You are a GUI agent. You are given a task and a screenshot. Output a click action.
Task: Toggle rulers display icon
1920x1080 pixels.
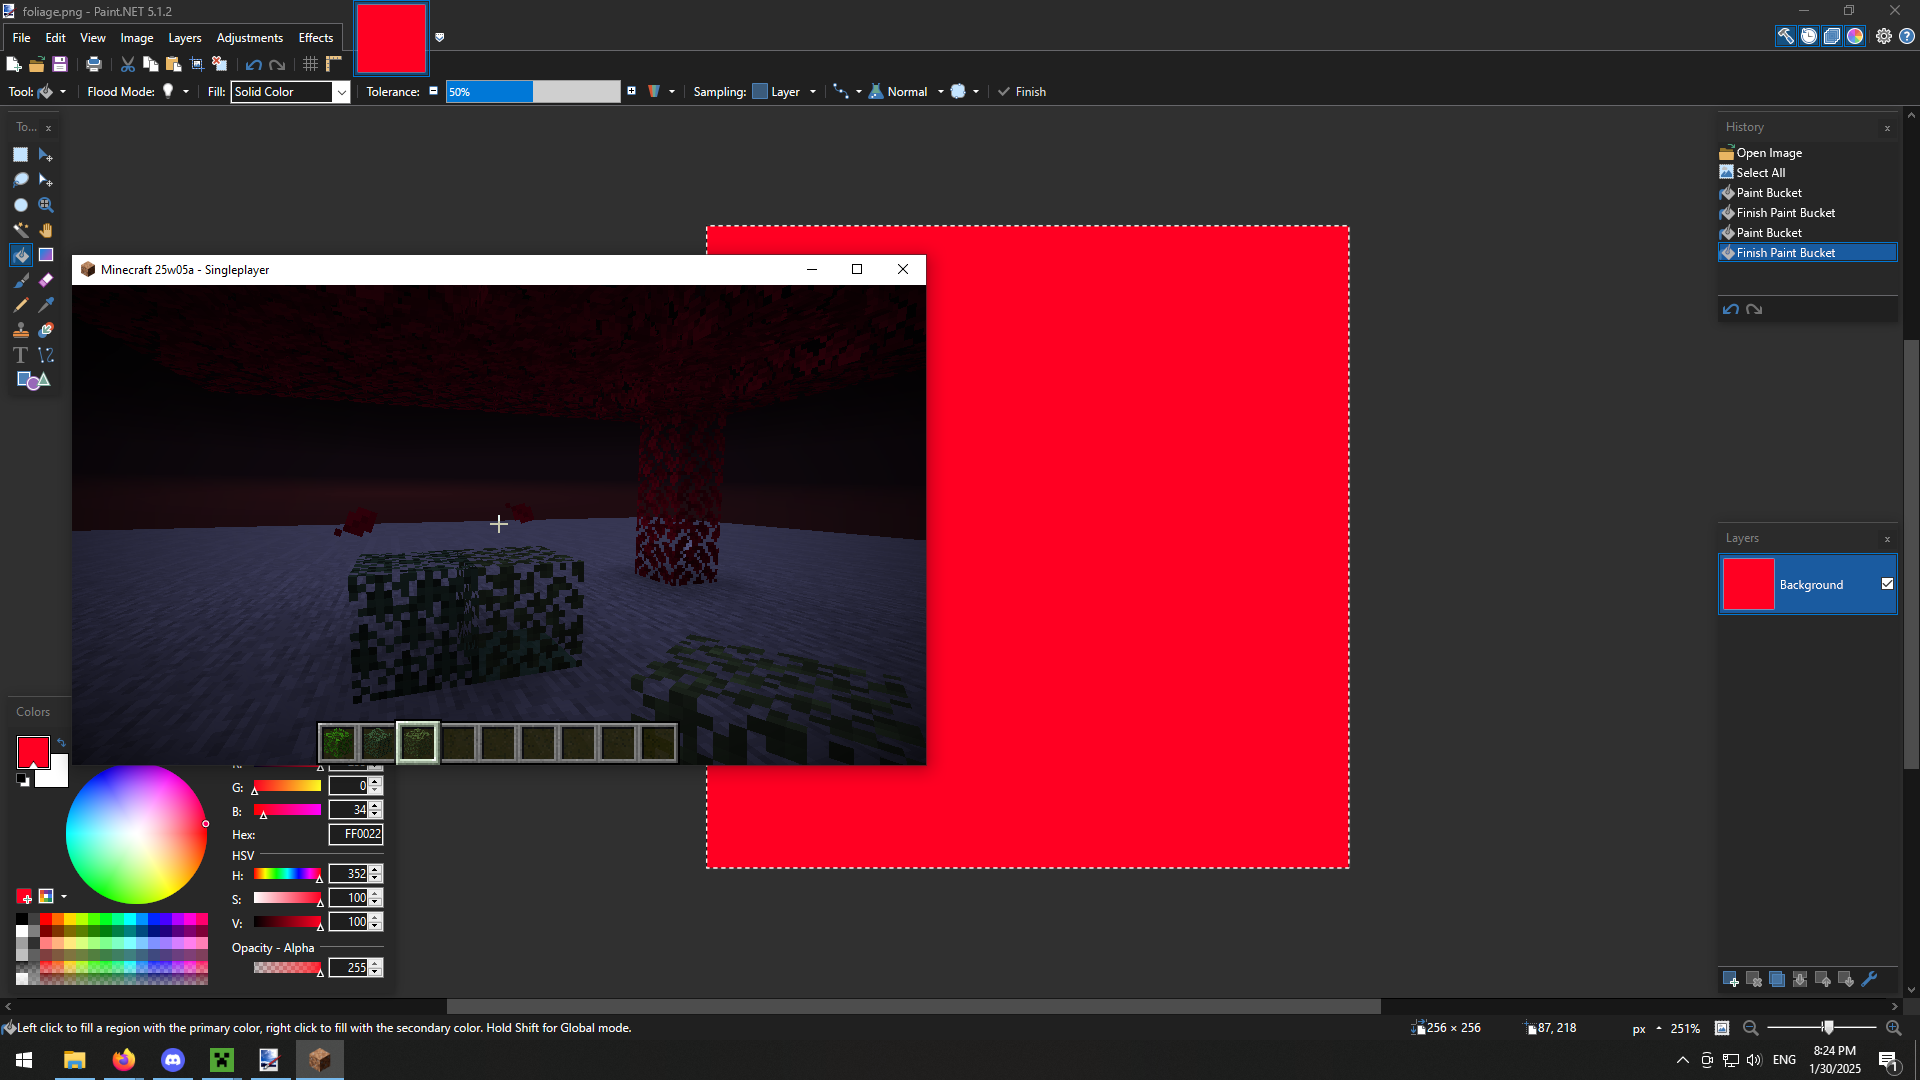click(x=334, y=64)
